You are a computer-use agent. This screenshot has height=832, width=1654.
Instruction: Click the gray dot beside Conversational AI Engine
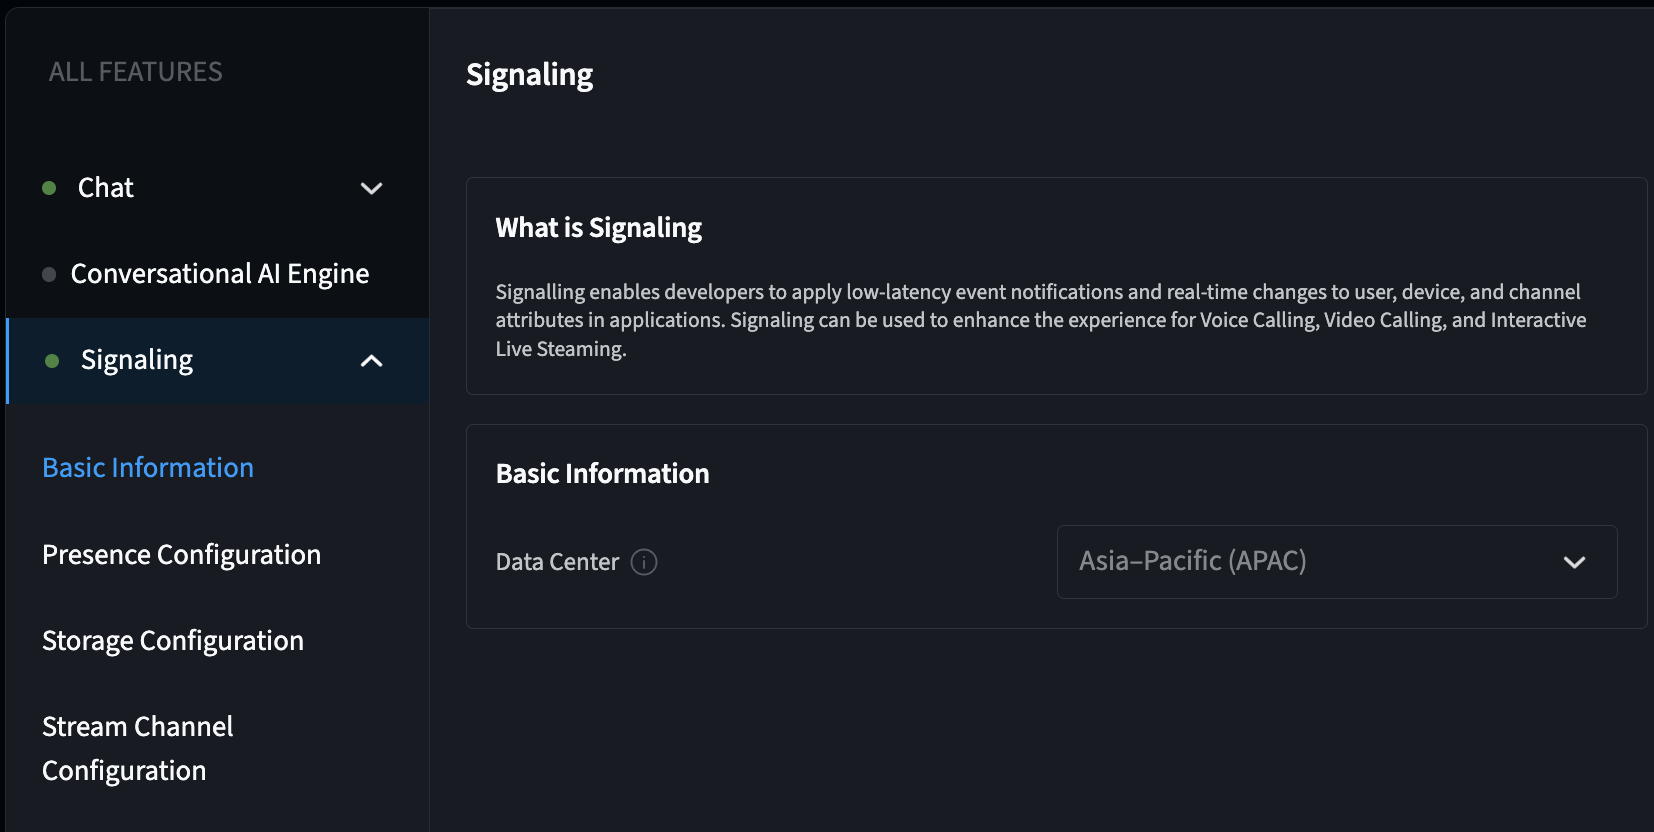coord(49,274)
